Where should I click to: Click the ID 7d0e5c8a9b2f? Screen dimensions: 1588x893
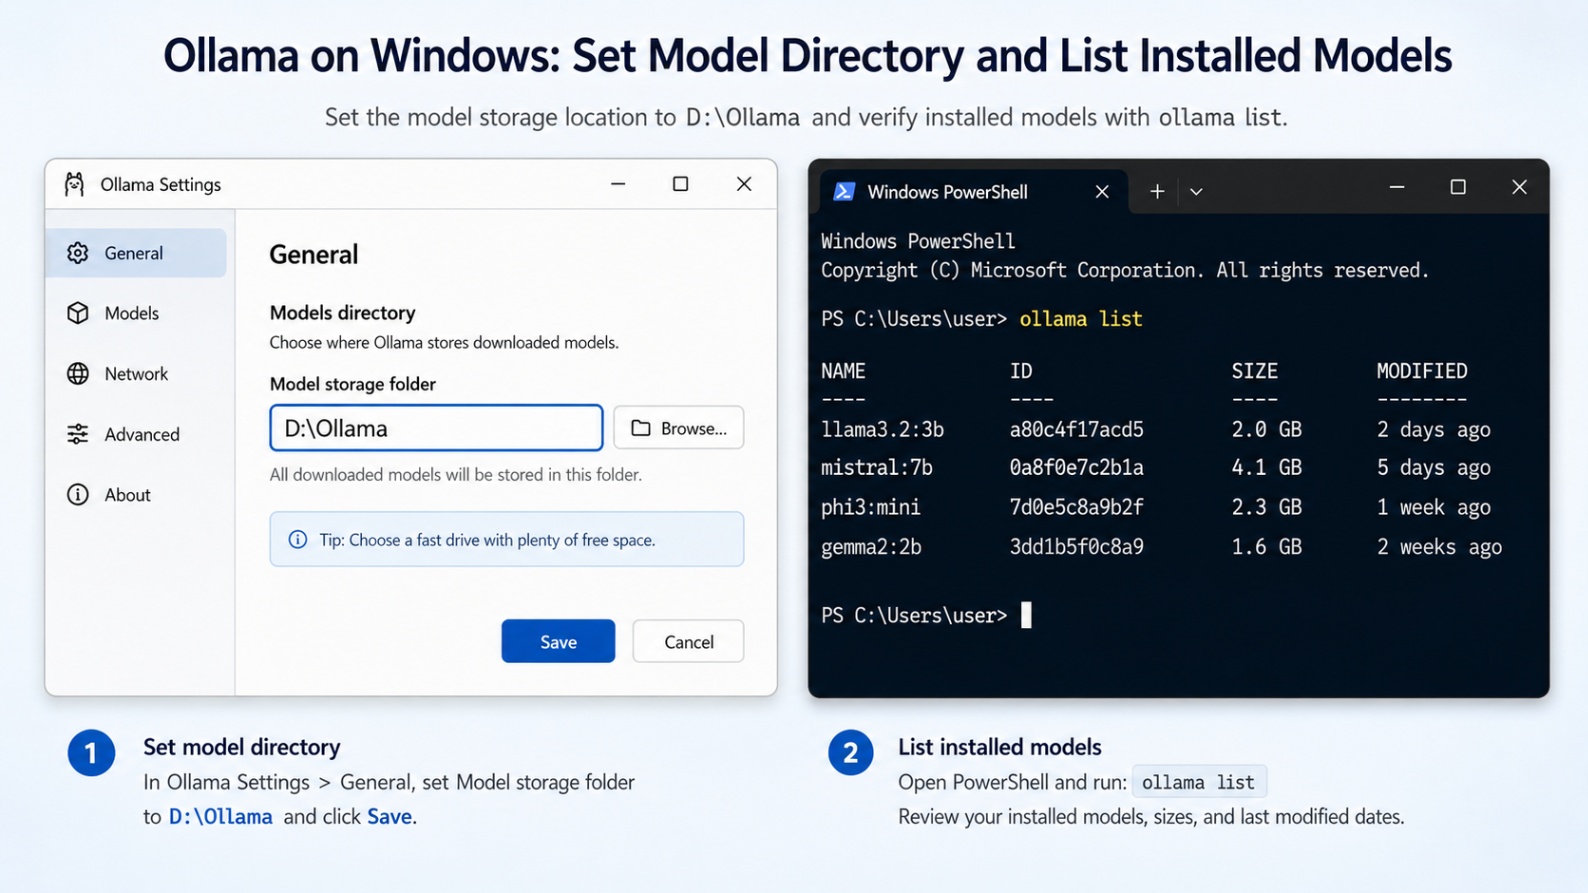(x=1077, y=507)
